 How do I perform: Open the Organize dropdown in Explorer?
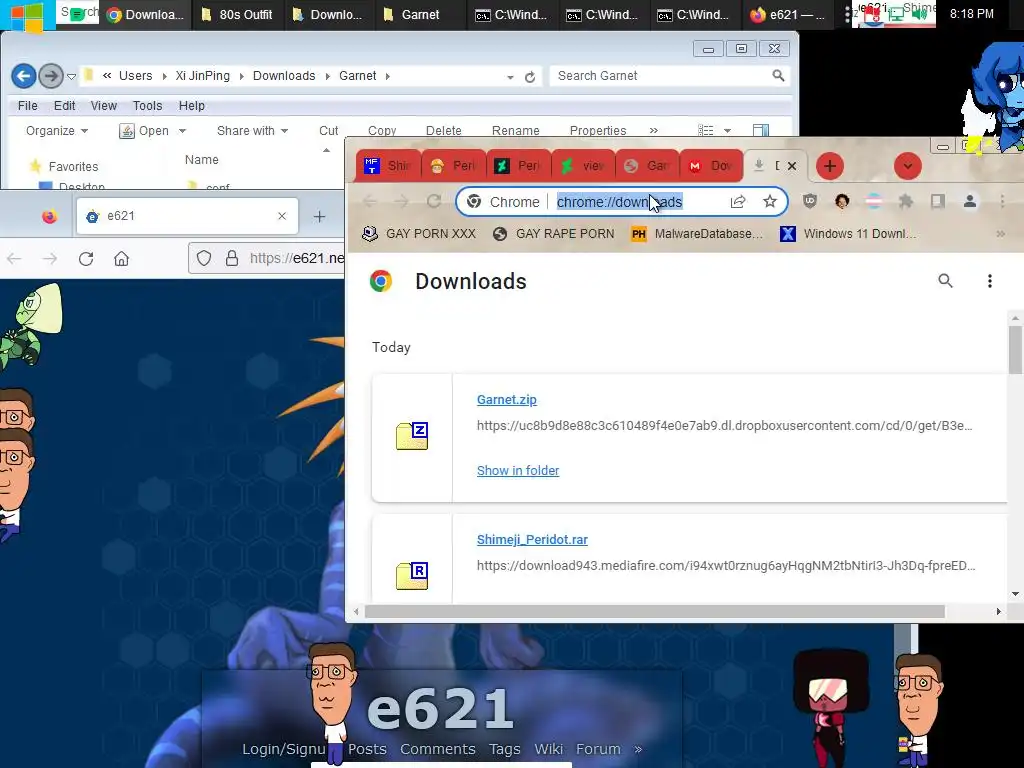[x=57, y=131]
